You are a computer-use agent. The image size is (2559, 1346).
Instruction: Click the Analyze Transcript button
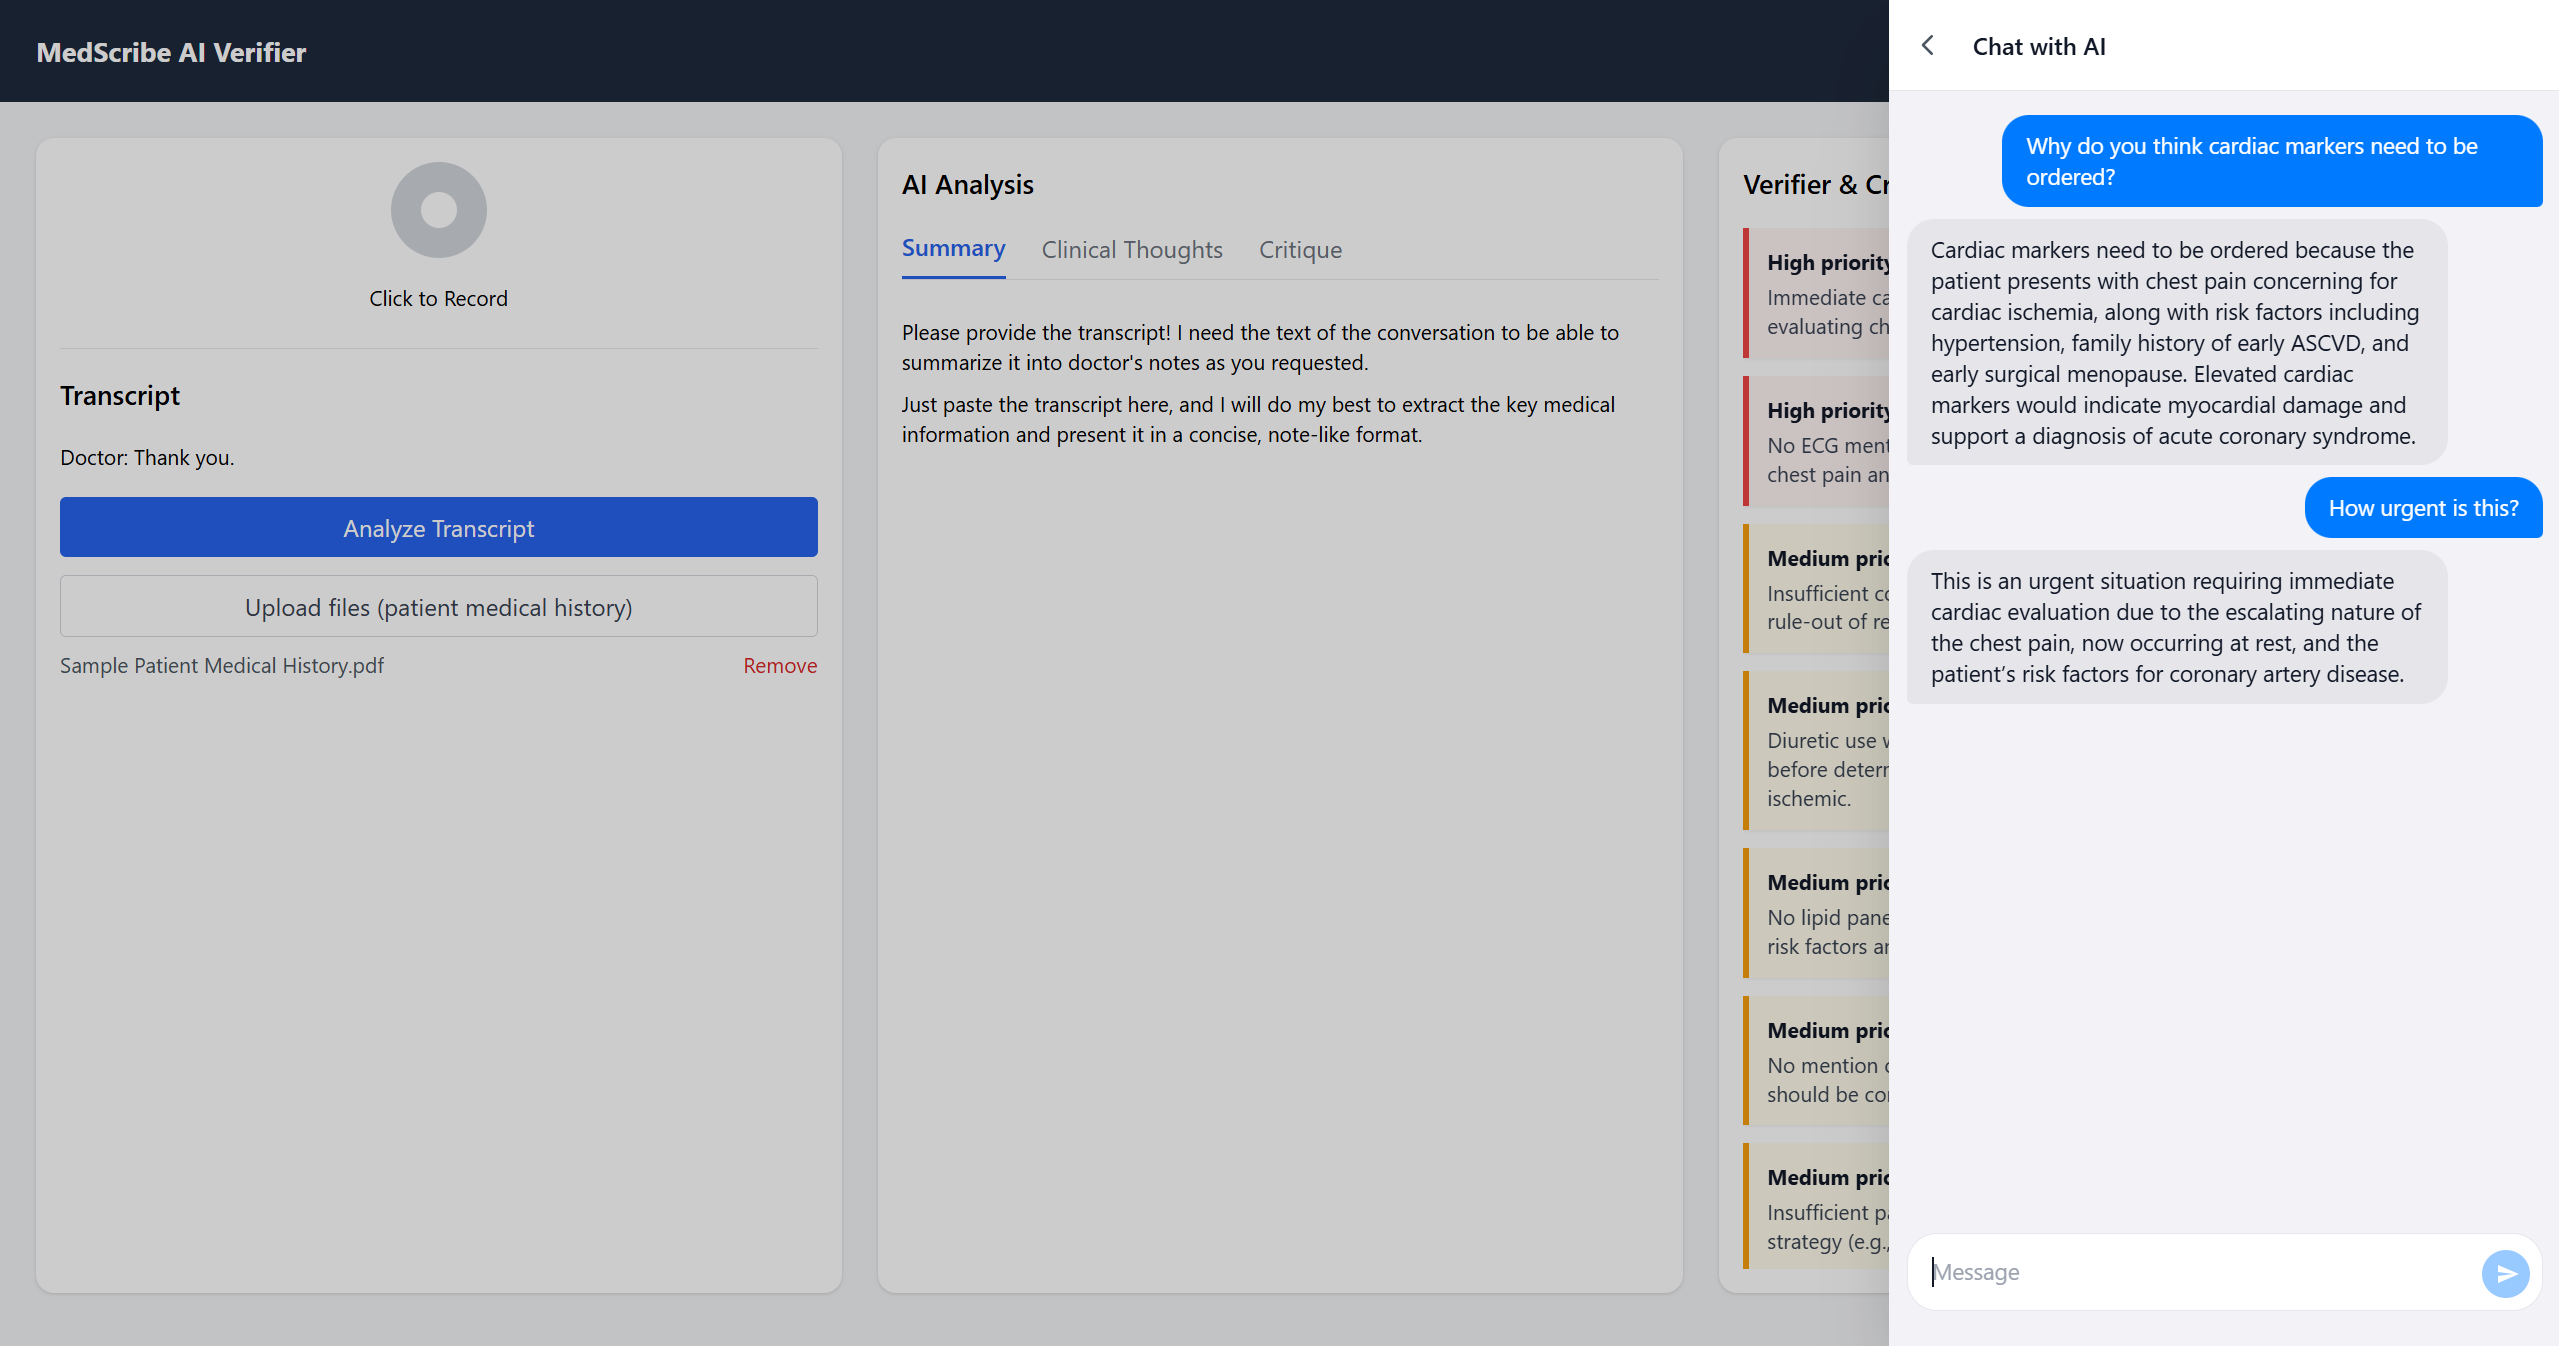438,528
